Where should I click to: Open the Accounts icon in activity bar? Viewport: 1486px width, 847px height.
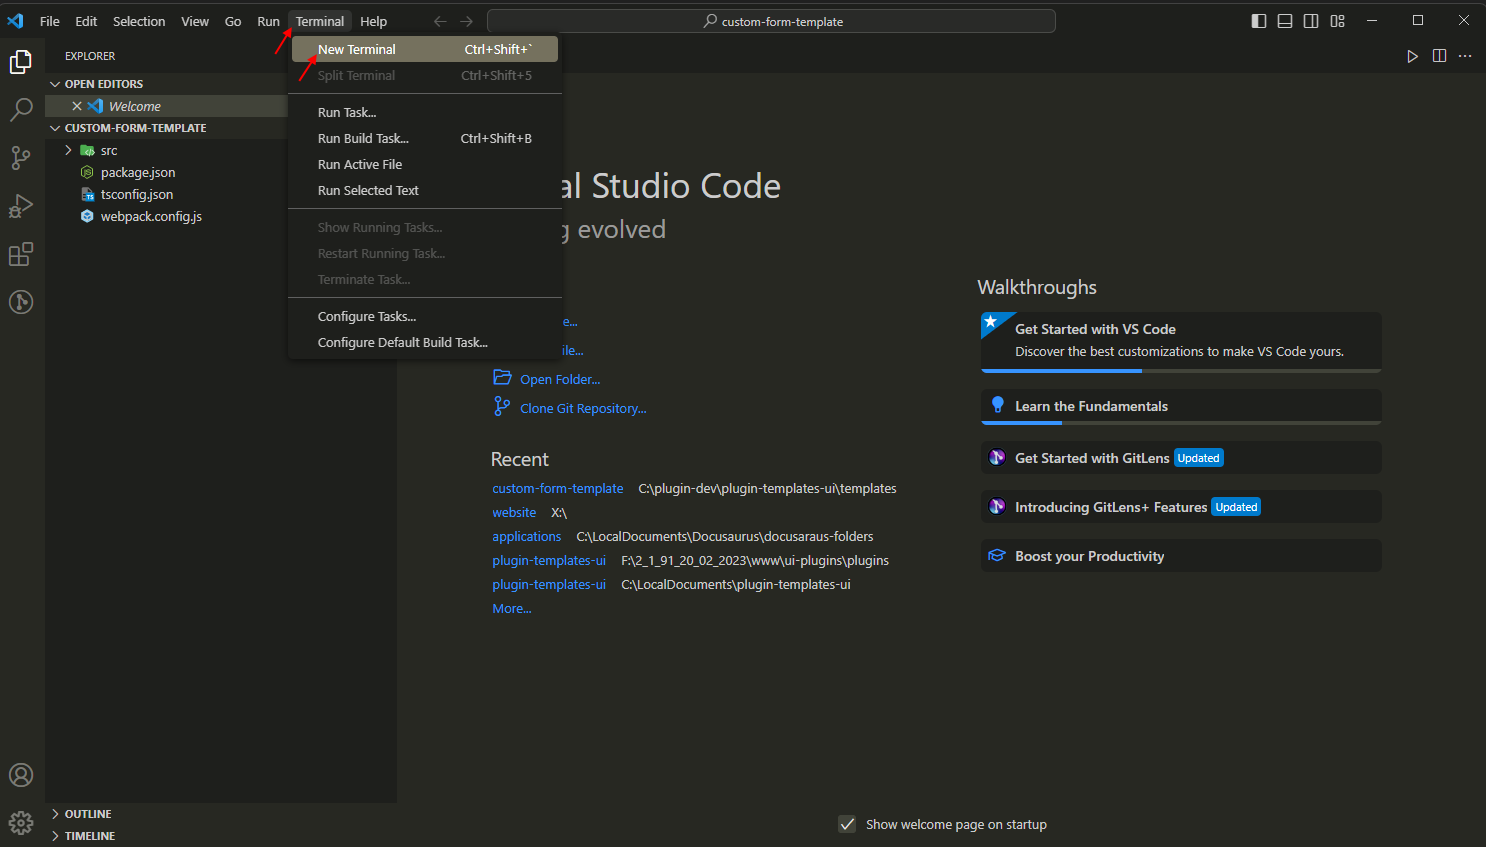[21, 775]
